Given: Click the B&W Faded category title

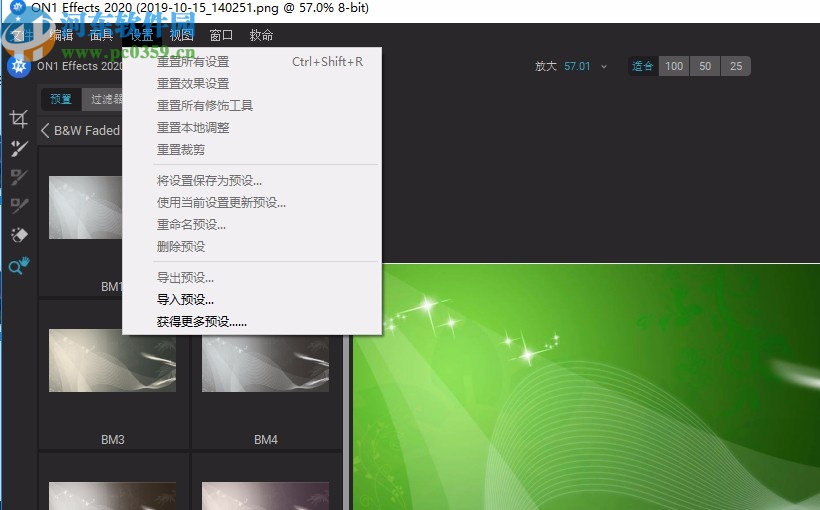Looking at the screenshot, I should tap(87, 130).
